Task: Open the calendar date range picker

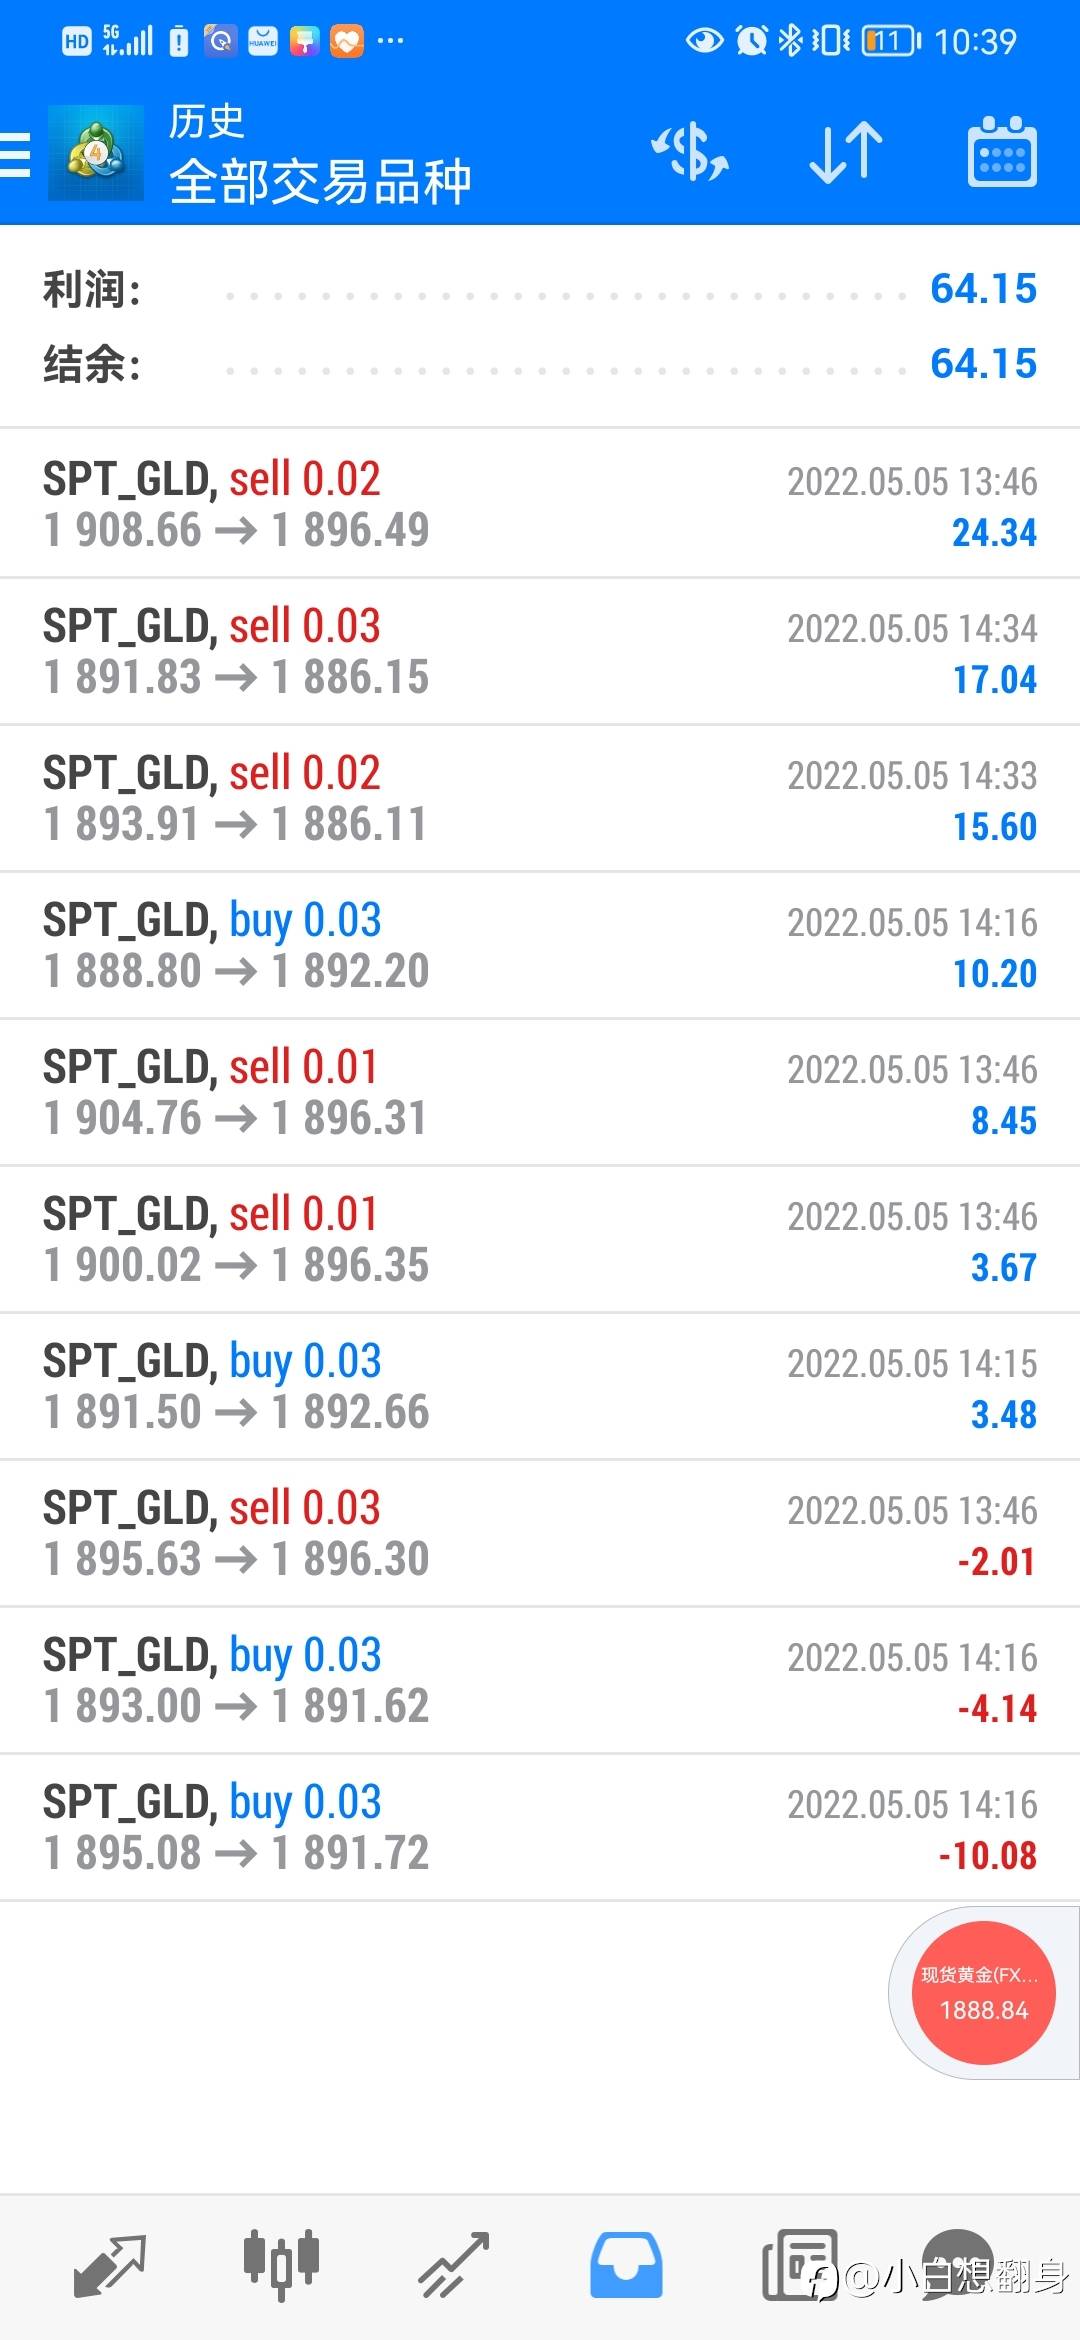Action: point(1002,152)
